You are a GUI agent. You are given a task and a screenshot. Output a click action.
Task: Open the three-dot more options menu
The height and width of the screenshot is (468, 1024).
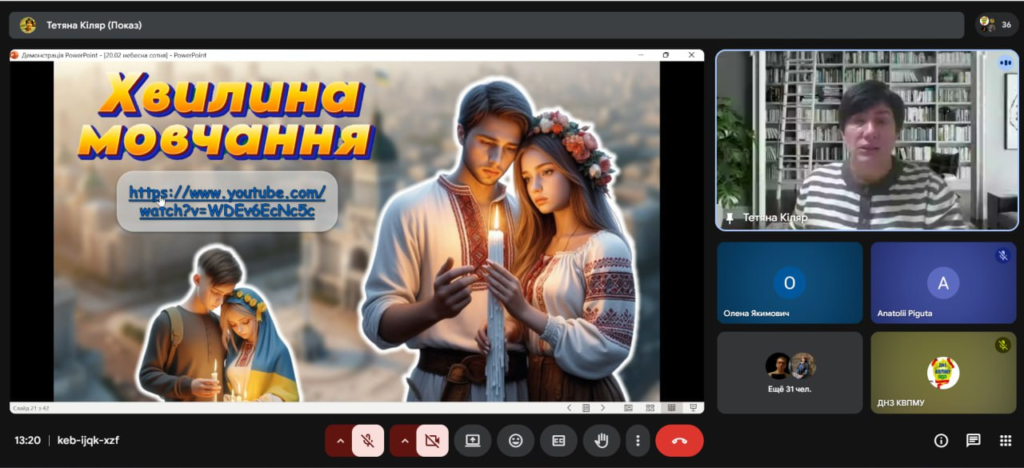coord(637,440)
